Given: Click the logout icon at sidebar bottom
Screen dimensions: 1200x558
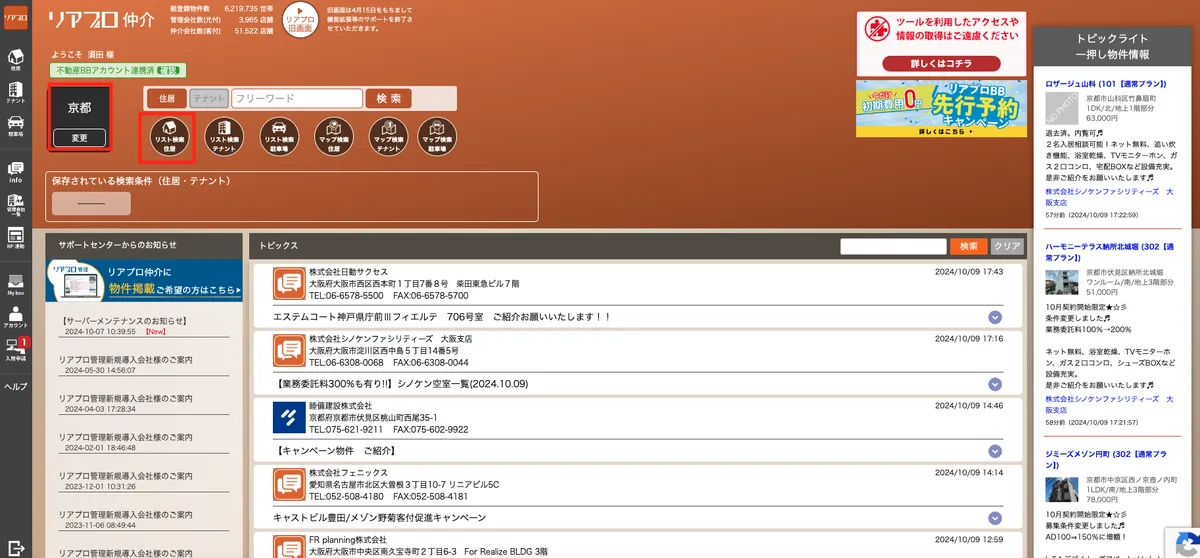Looking at the screenshot, I should point(15,547).
